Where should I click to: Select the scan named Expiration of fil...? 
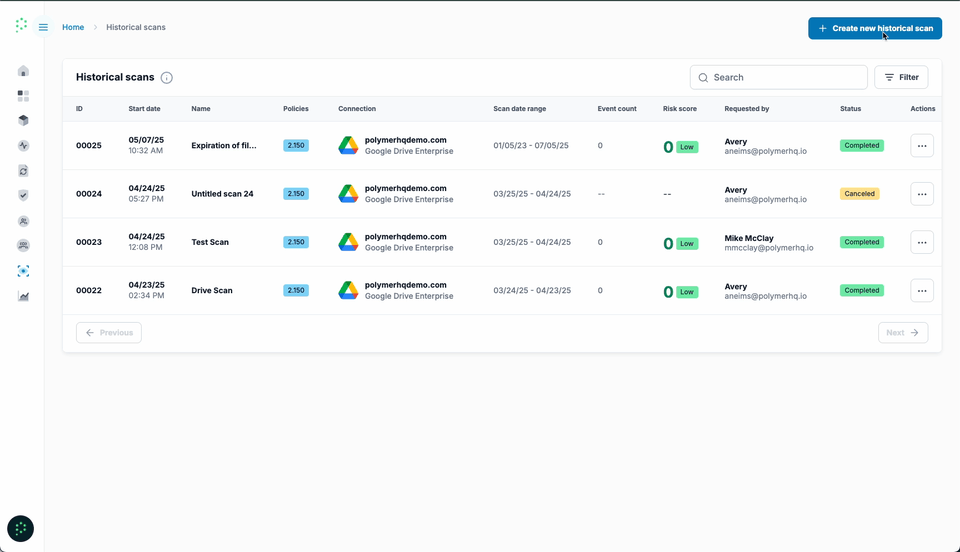tap(223, 146)
